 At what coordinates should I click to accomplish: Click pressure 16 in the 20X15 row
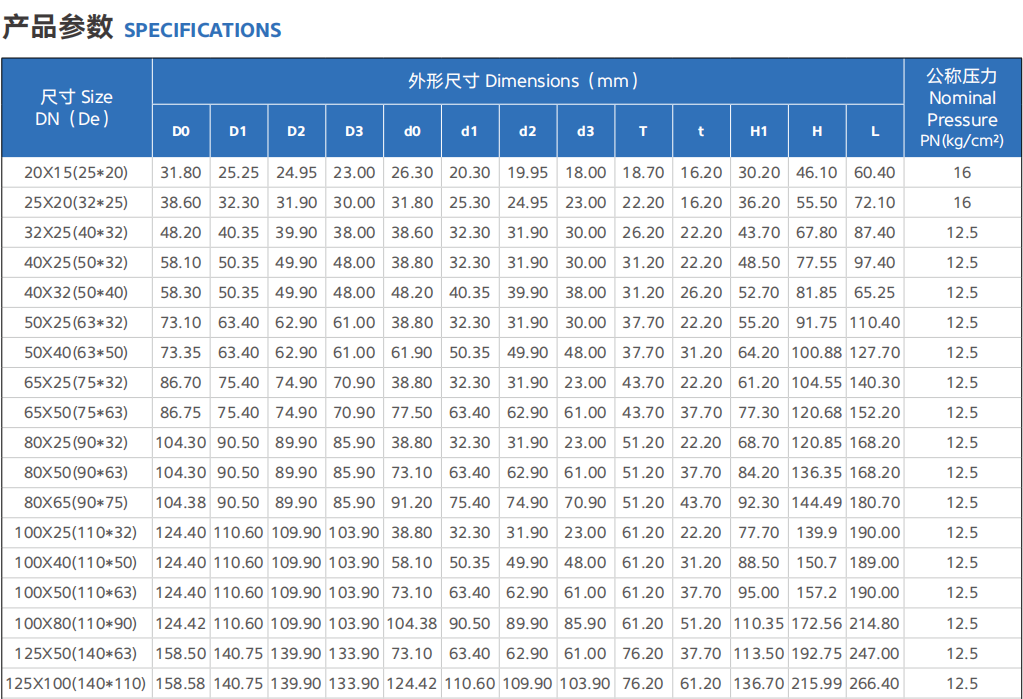962,173
